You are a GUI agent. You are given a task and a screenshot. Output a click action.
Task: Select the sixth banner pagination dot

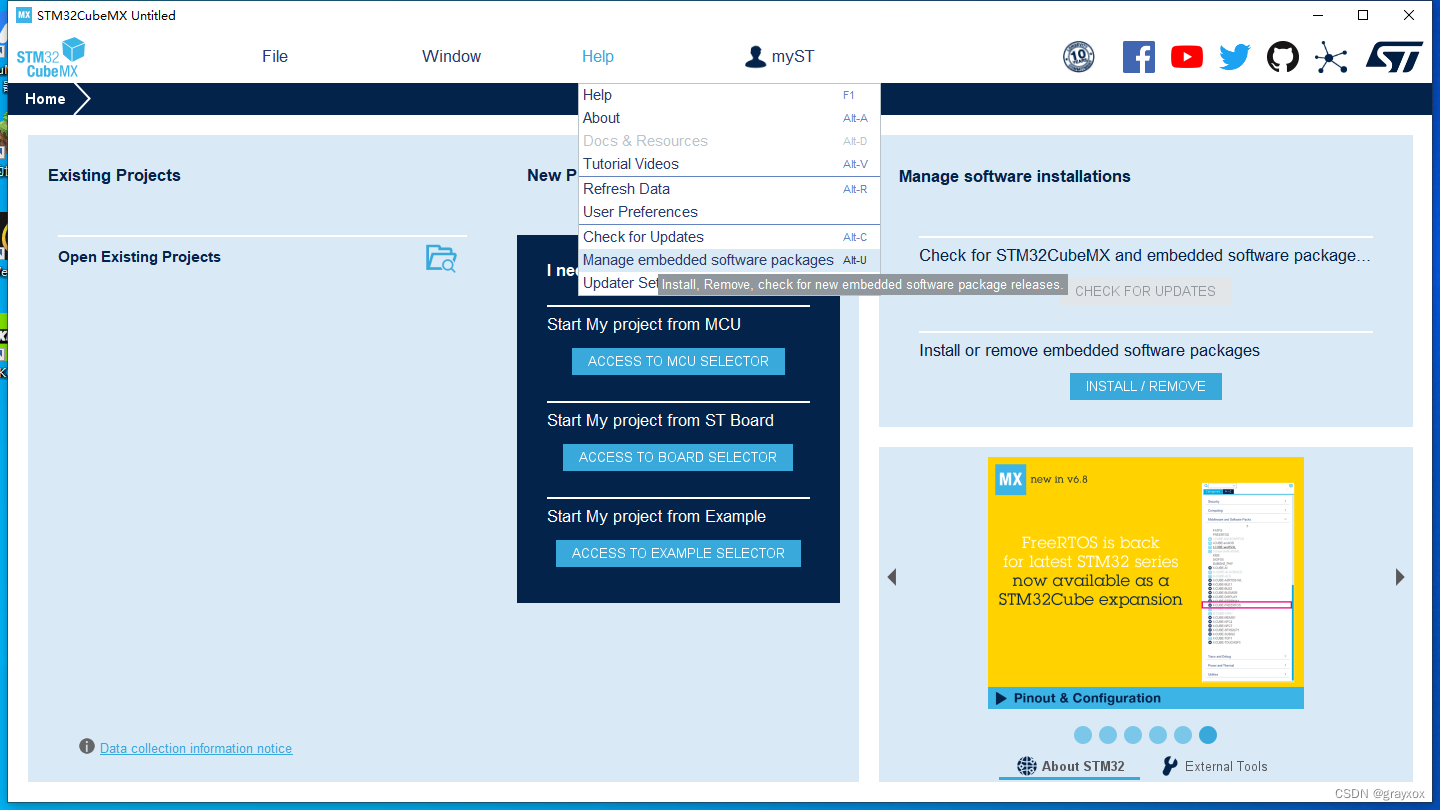pyautogui.click(x=1208, y=735)
